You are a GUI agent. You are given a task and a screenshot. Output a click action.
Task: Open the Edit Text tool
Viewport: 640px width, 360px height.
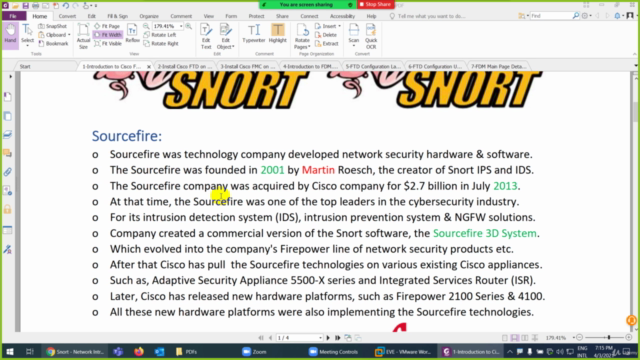tap(206, 36)
